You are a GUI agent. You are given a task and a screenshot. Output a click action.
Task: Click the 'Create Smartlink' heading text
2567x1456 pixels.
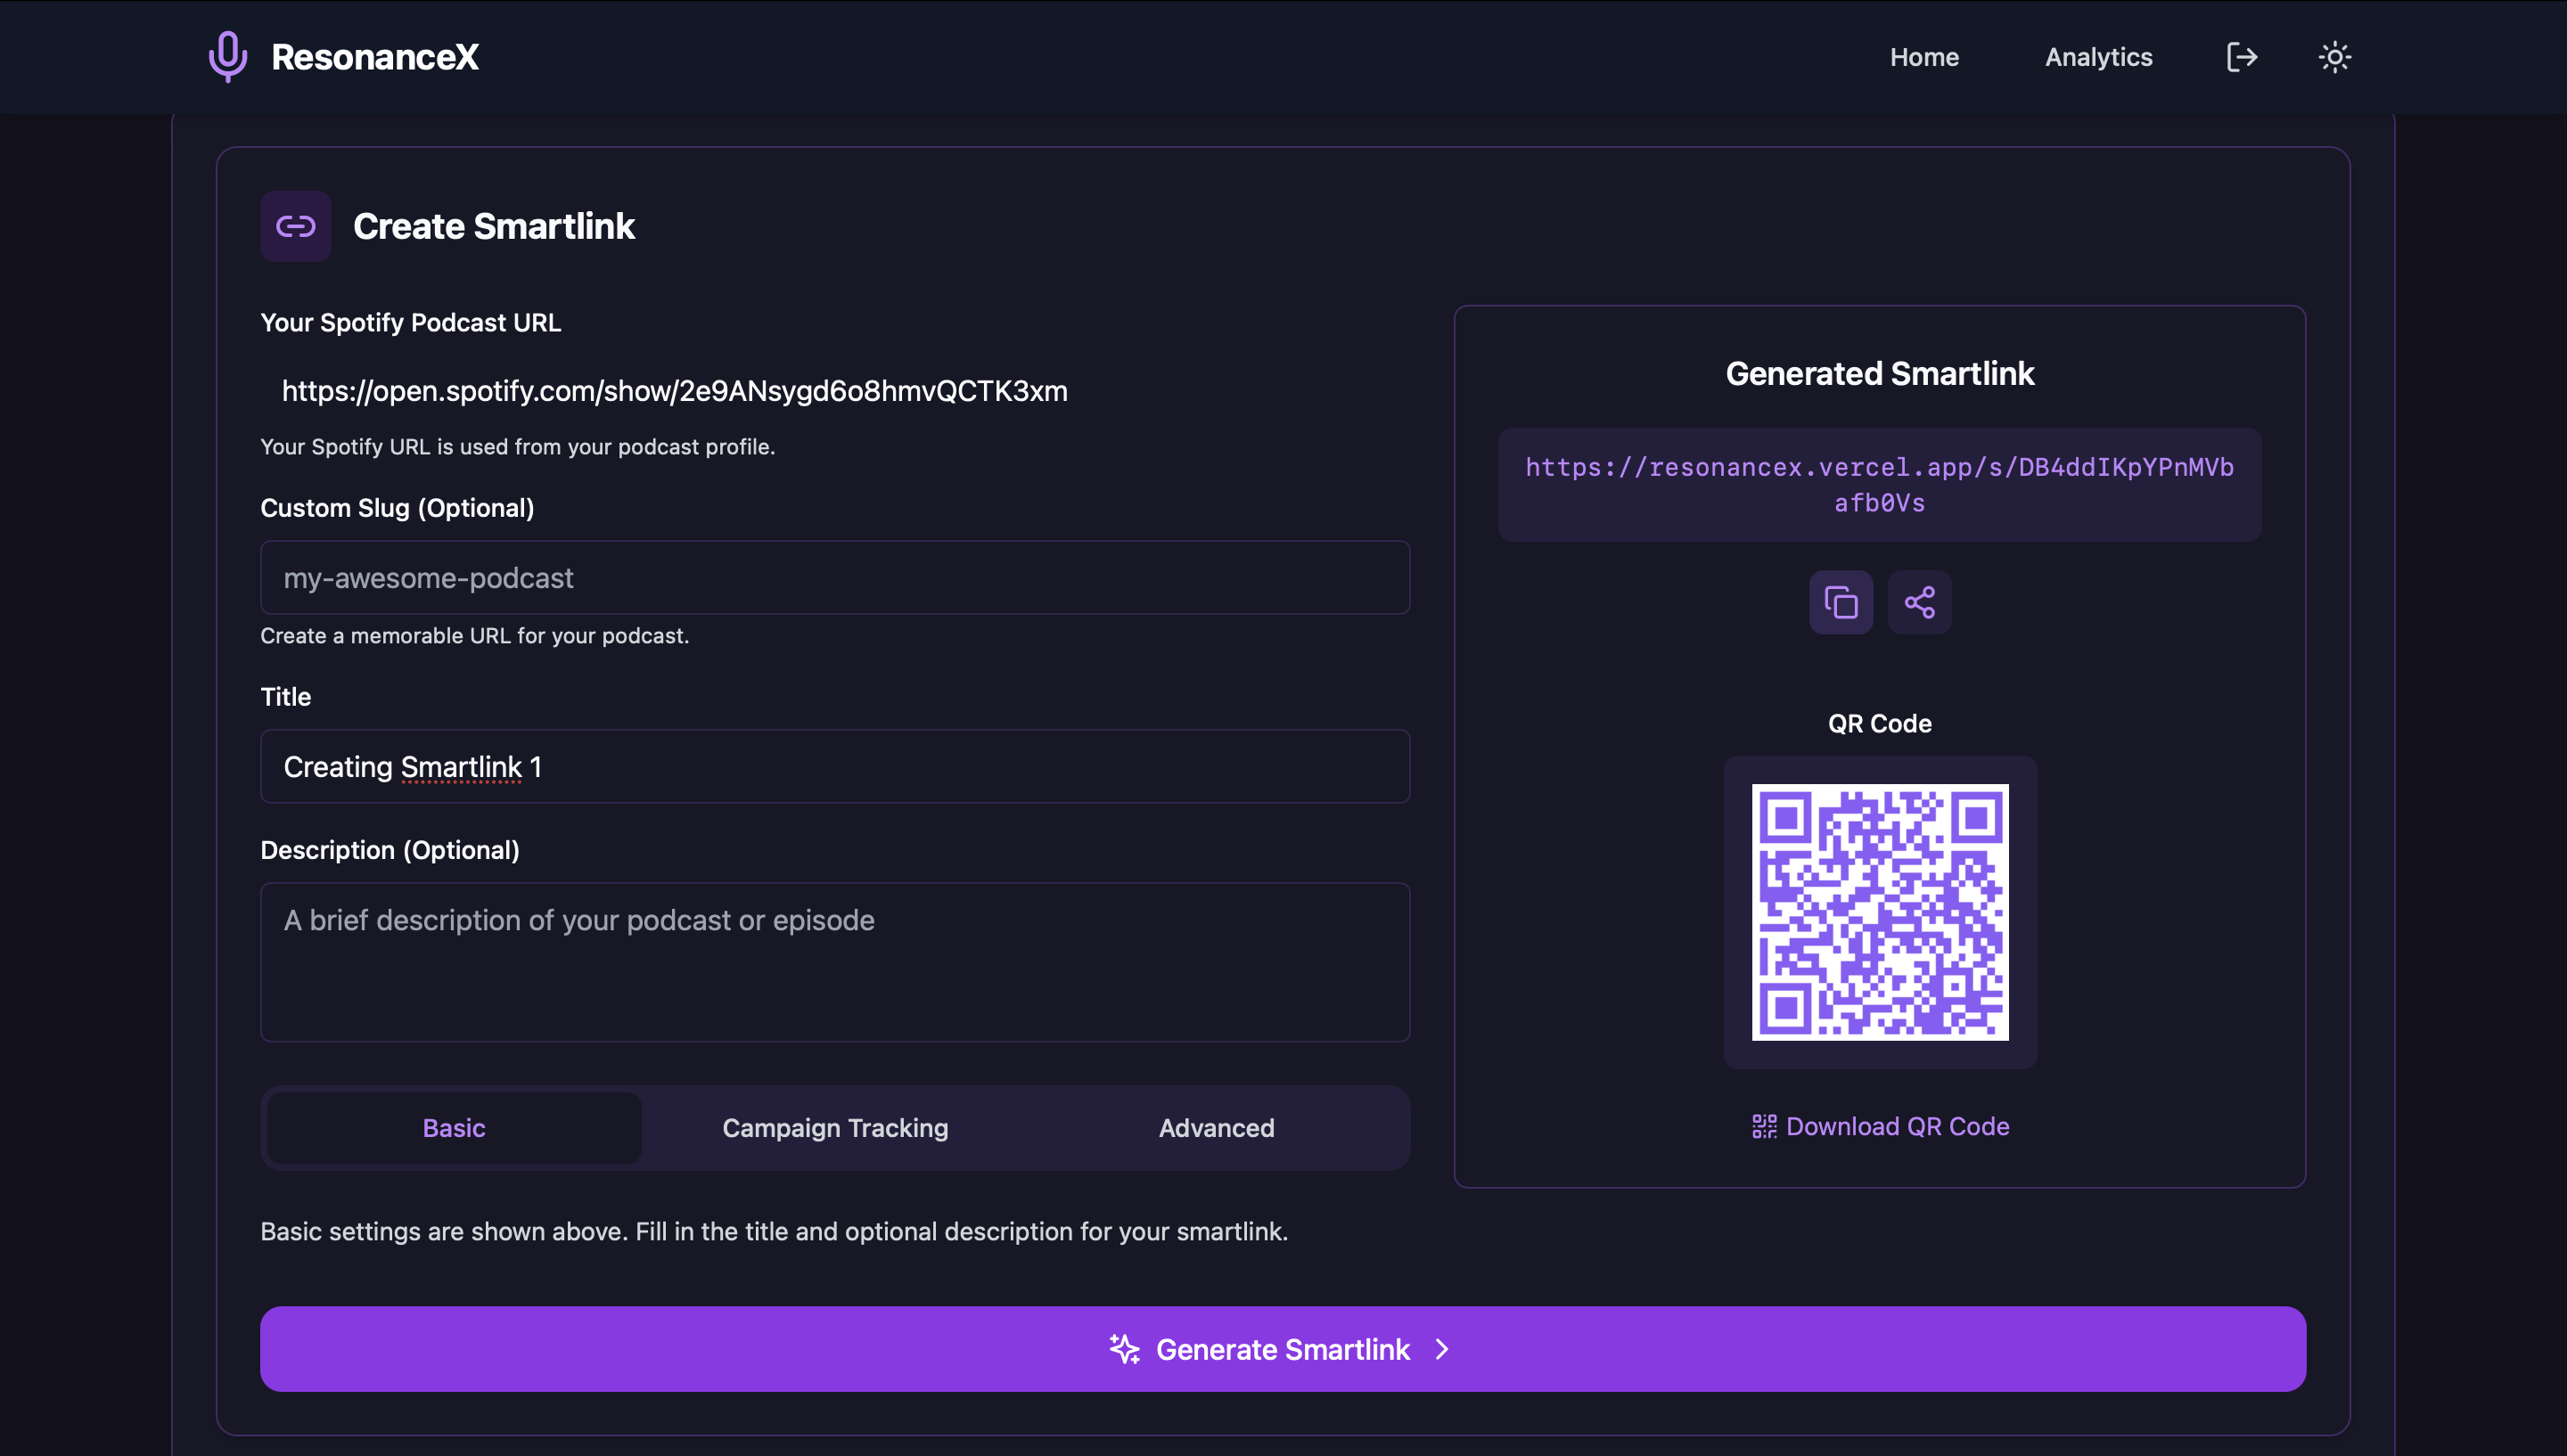(x=494, y=226)
